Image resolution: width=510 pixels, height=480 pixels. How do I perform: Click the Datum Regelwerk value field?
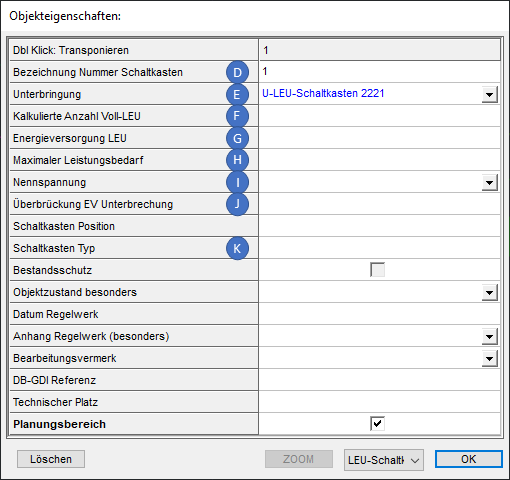[380, 314]
